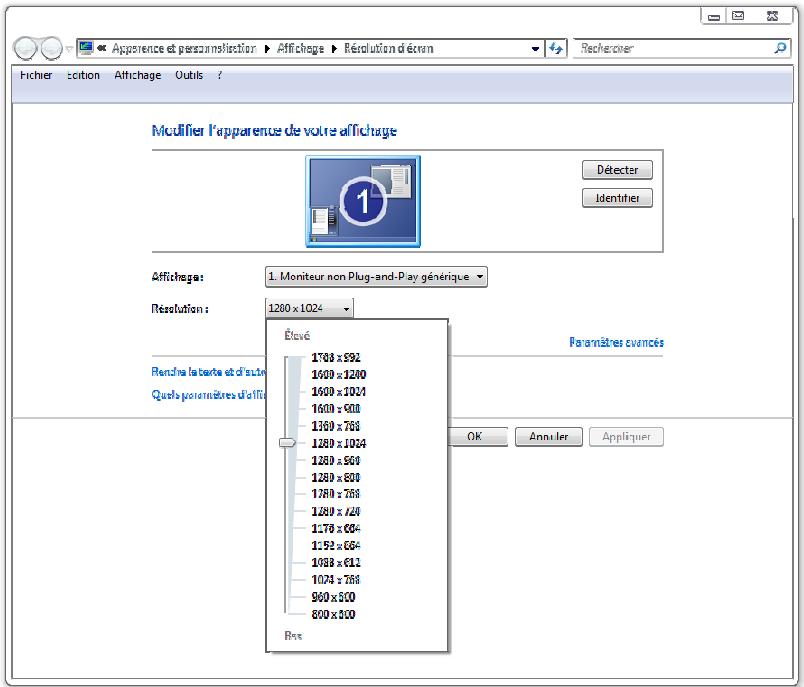Click the Détecter button
This screenshot has height=687, width=804.
pyautogui.click(x=617, y=170)
